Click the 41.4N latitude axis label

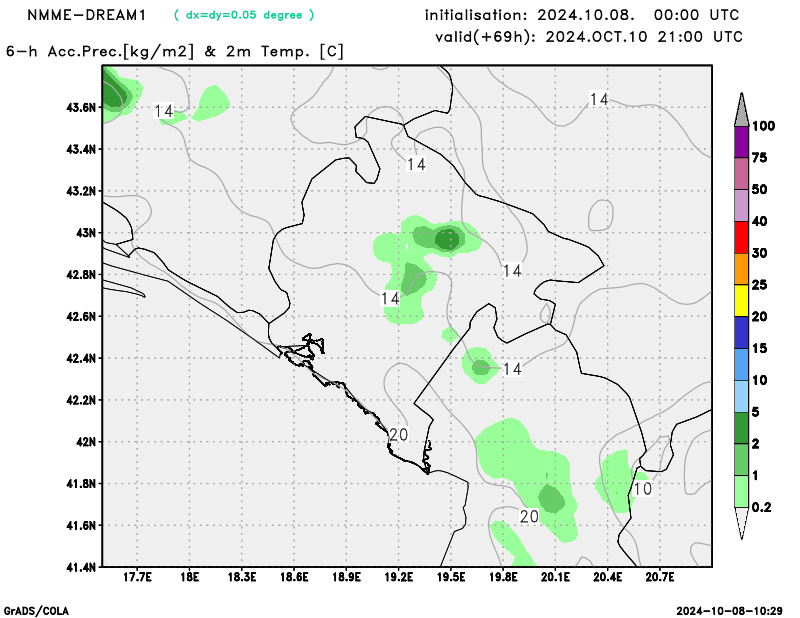81,567
